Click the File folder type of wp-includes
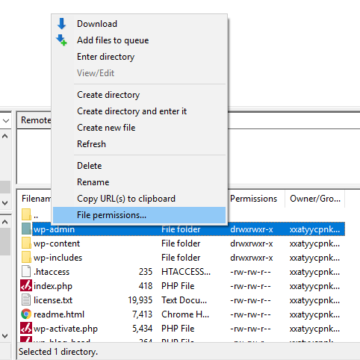 point(181,258)
